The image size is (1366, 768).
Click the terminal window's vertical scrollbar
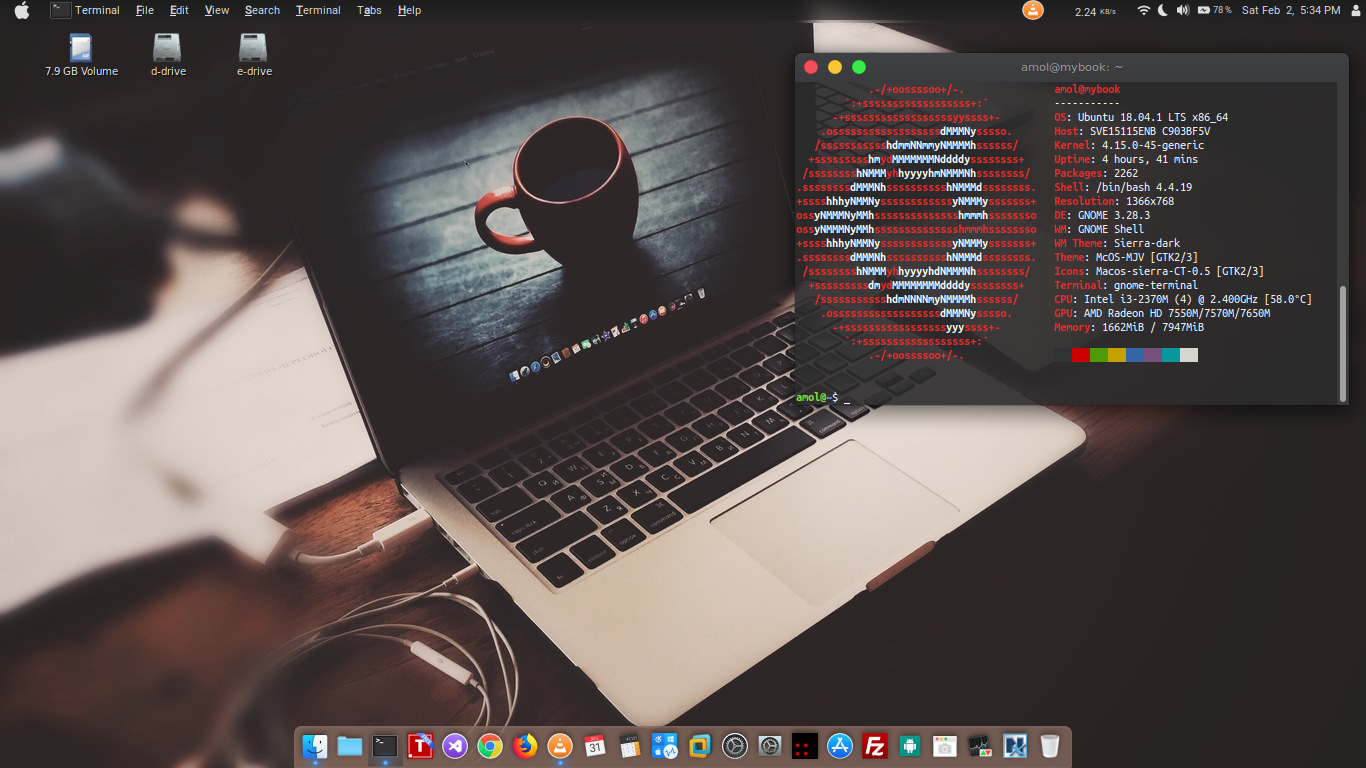pos(1343,342)
